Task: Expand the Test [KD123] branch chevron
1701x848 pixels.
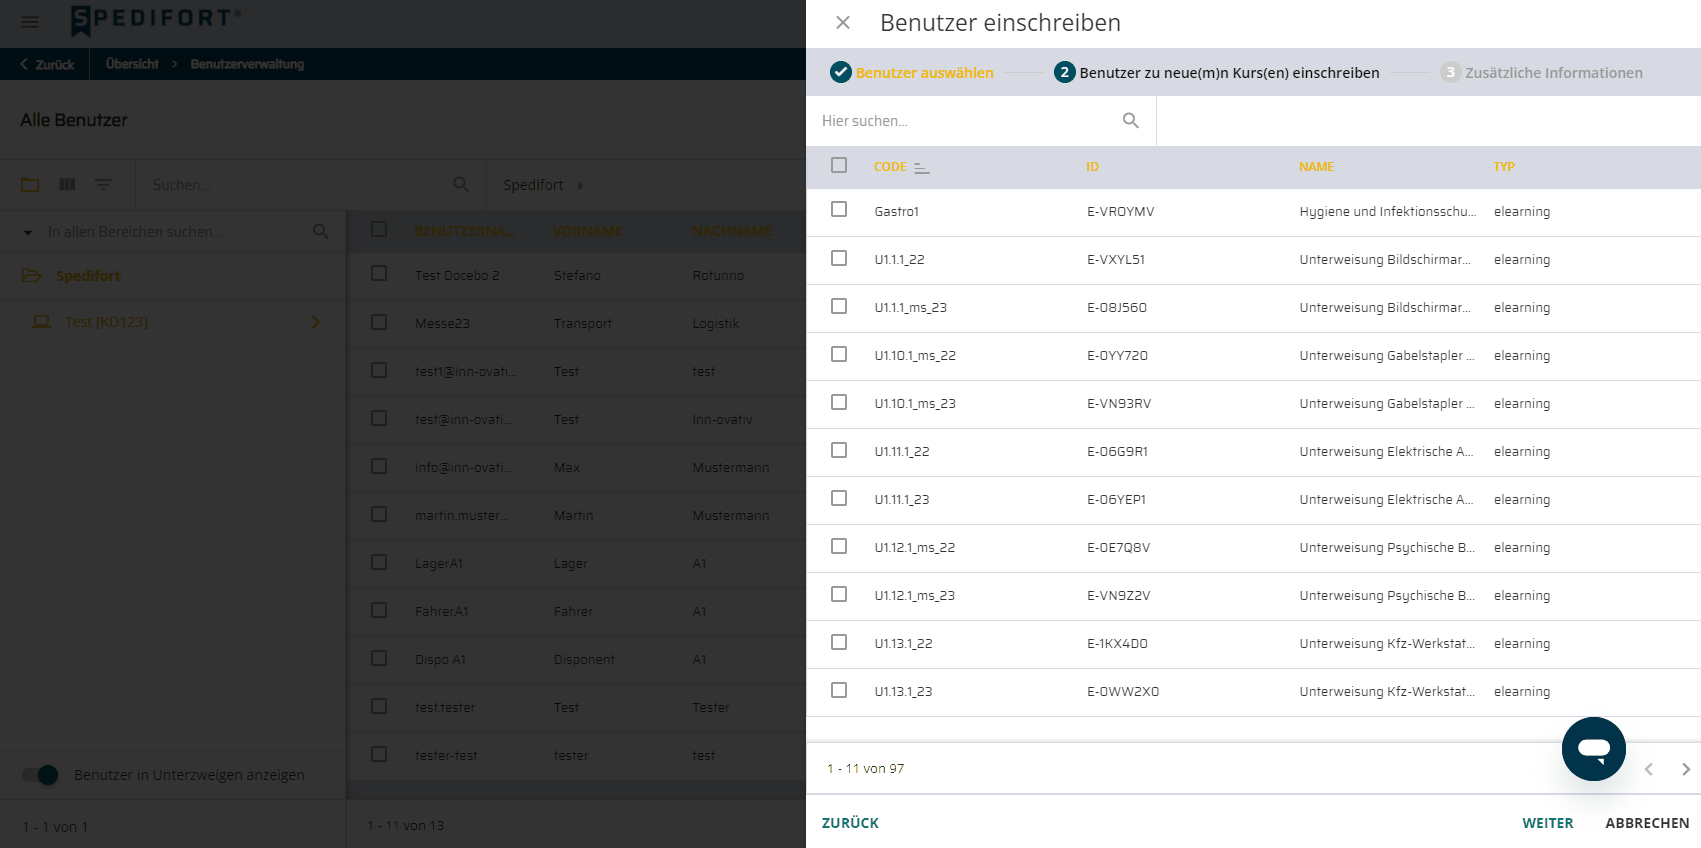Action: point(316,322)
